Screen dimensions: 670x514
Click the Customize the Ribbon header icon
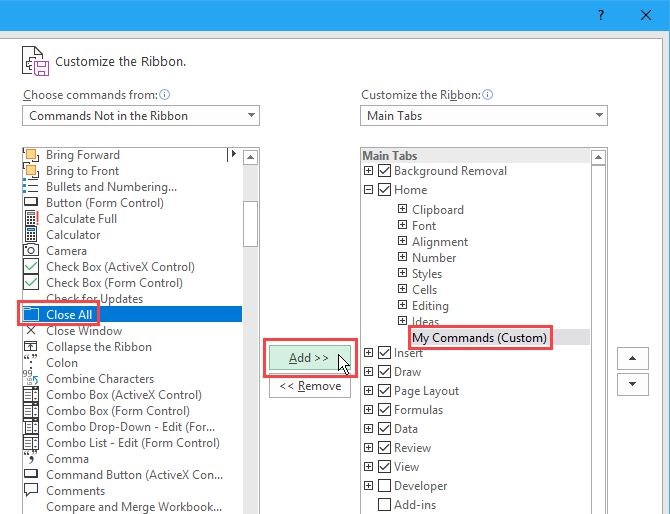tap(35, 61)
